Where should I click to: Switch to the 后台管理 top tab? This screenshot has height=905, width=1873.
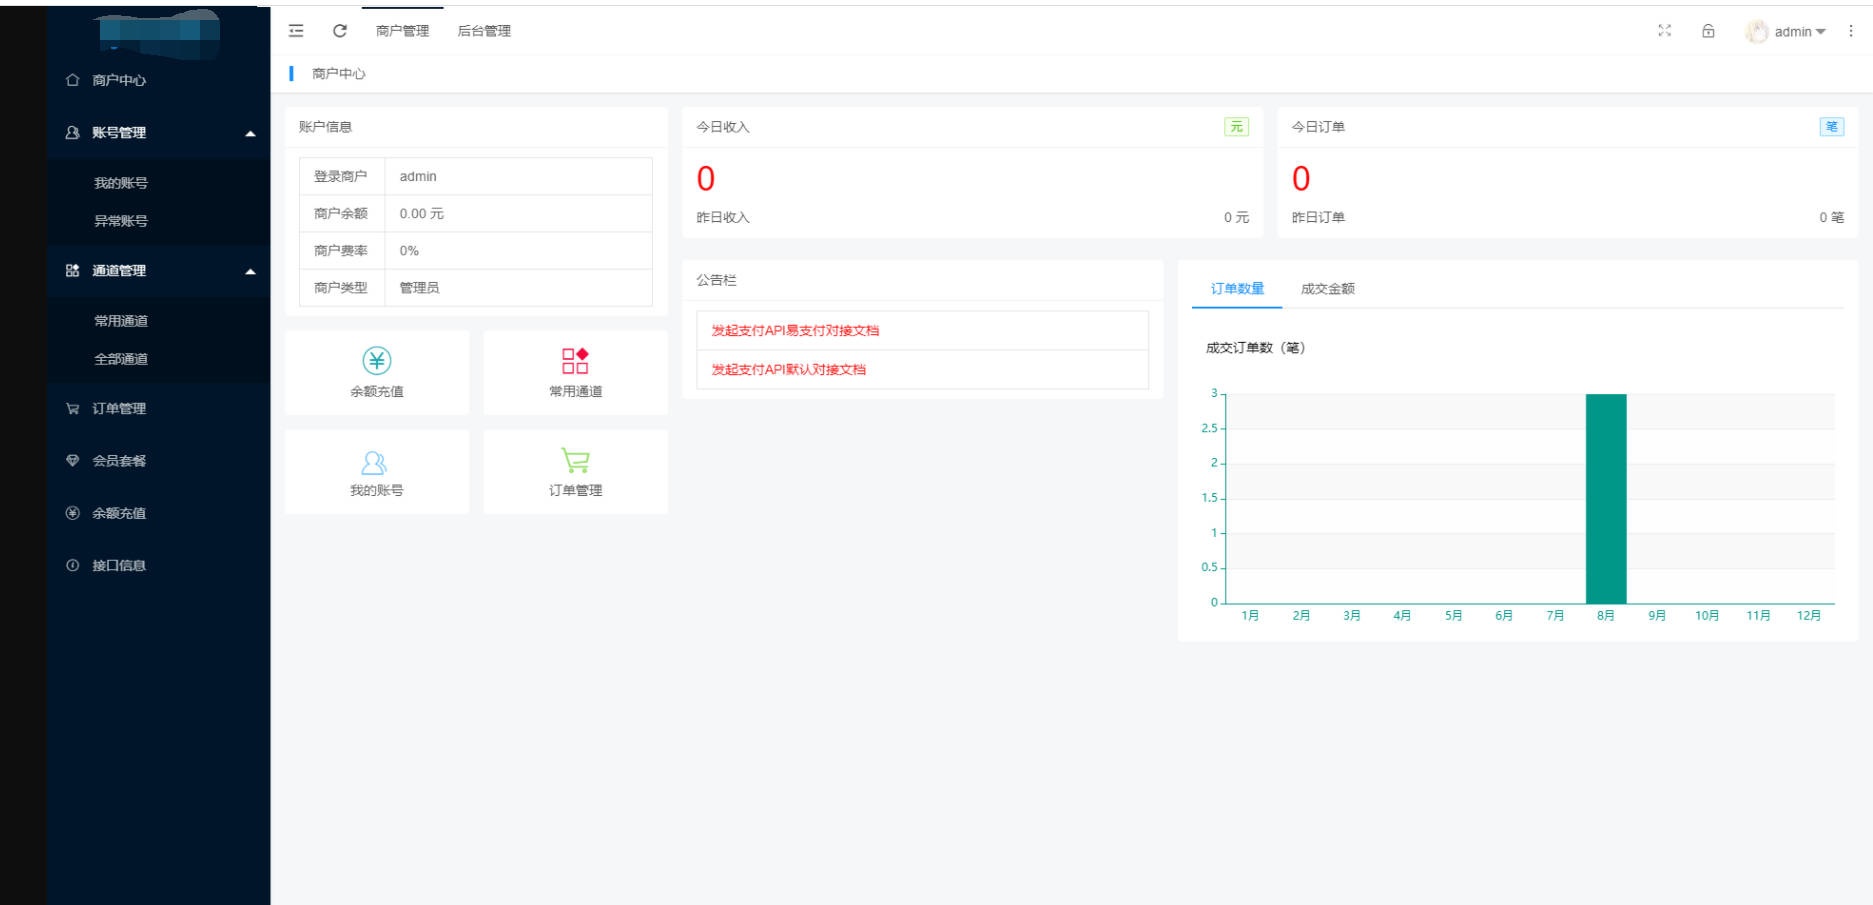point(484,31)
